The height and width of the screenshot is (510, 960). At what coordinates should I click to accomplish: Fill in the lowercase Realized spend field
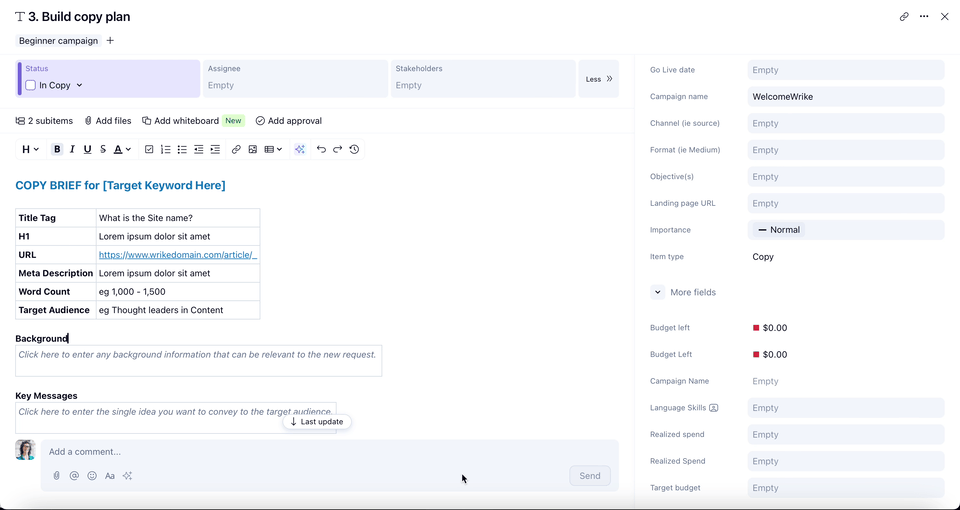846,435
